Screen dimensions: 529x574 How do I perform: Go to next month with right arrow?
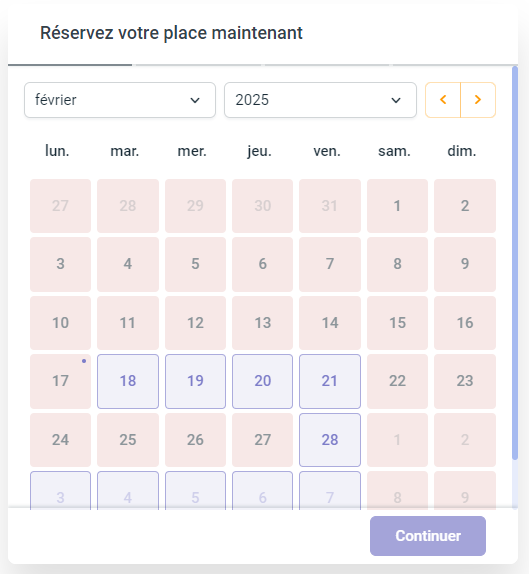(x=478, y=100)
